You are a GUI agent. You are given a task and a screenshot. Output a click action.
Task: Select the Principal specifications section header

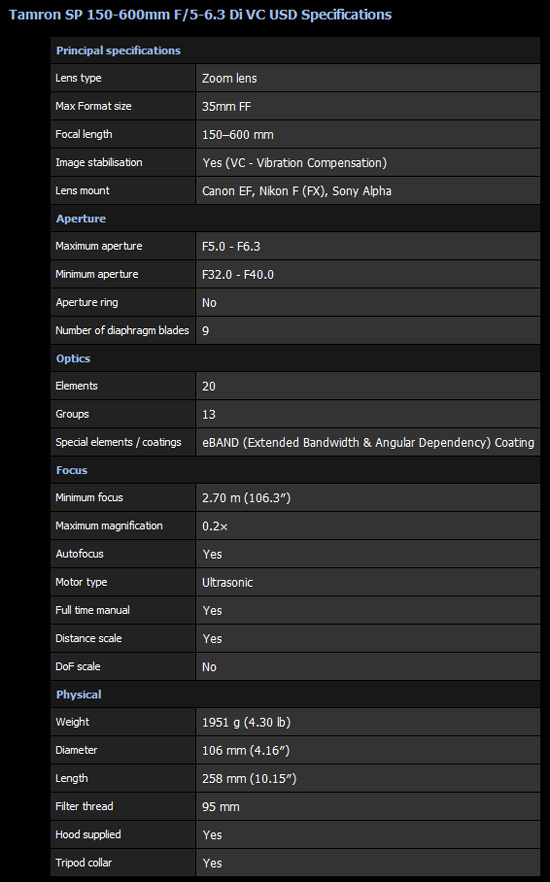point(118,51)
